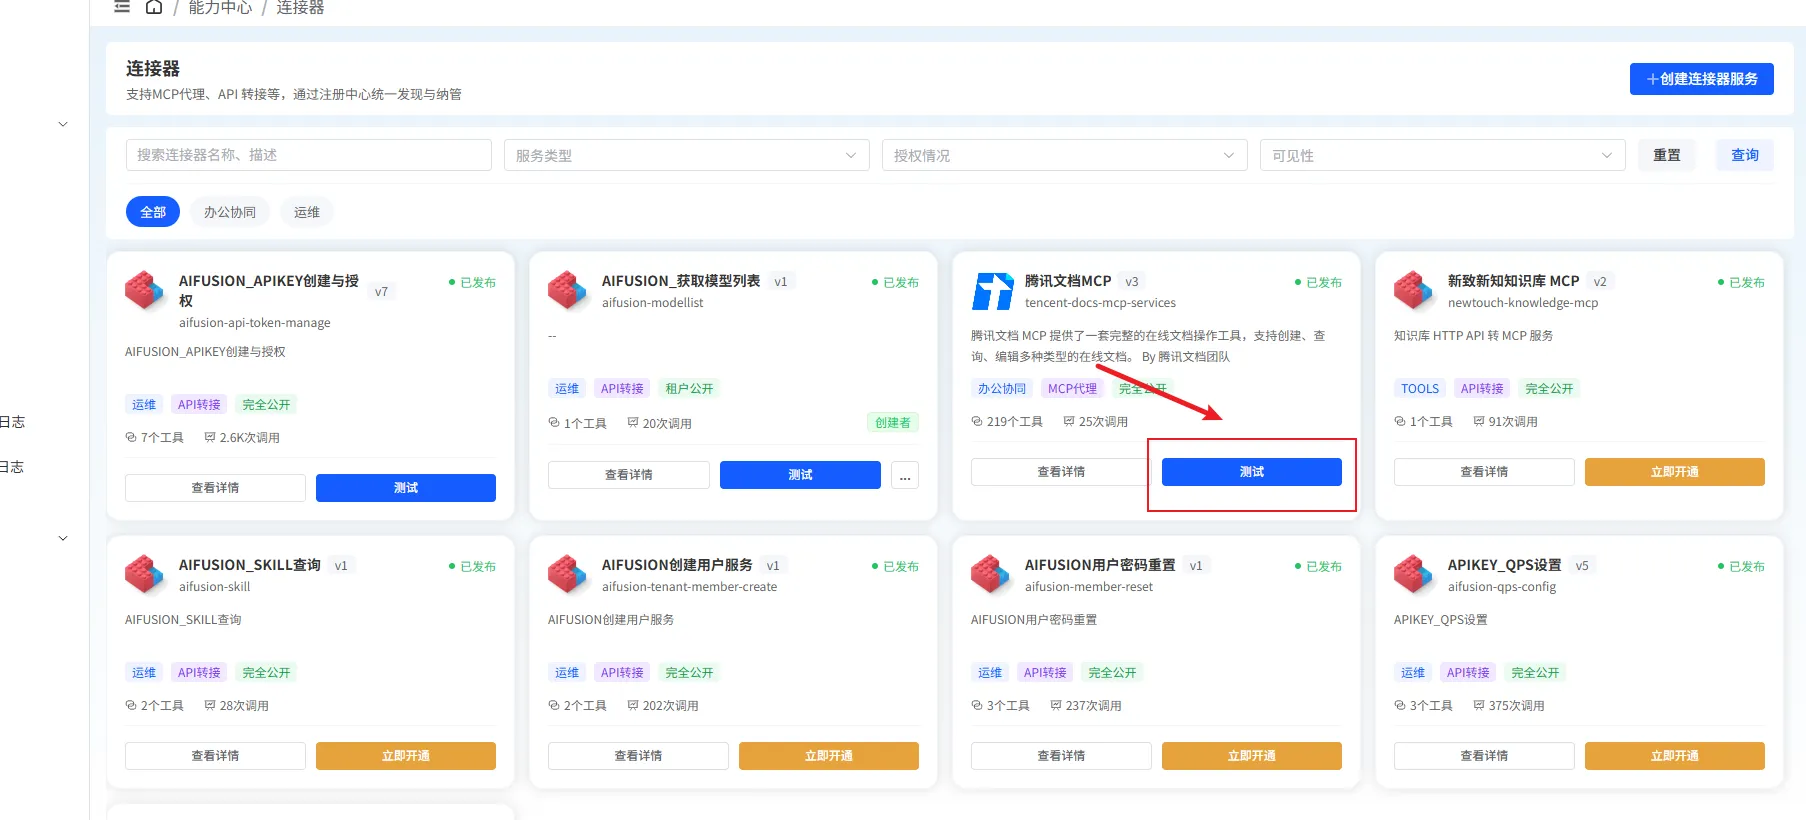
Task: Select the 运维 category tab
Action: coord(307,212)
